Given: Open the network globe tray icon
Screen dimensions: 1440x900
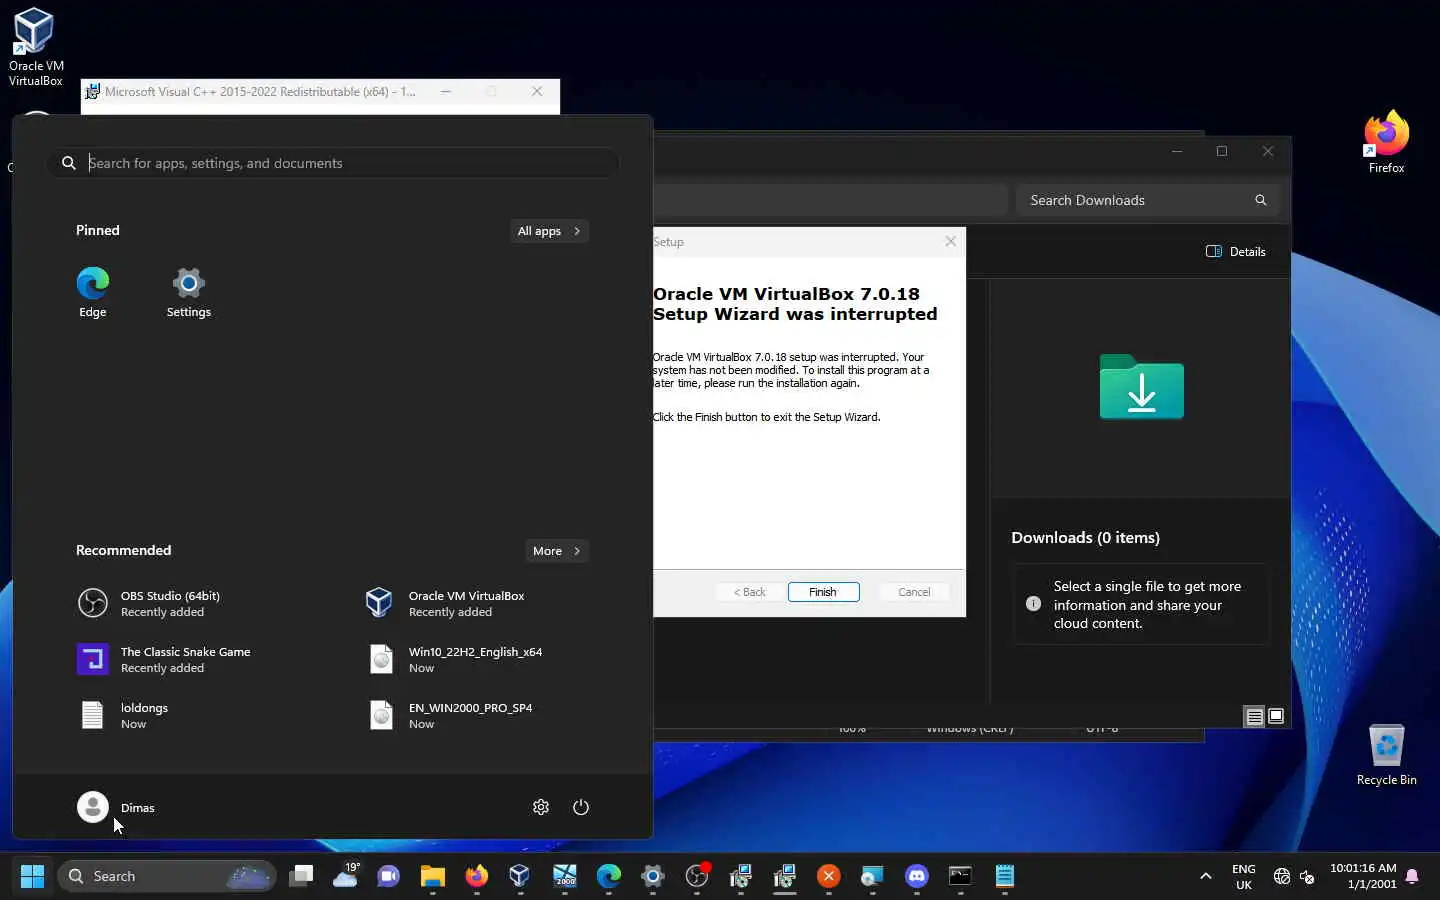Looking at the screenshot, I should pos(1282,877).
